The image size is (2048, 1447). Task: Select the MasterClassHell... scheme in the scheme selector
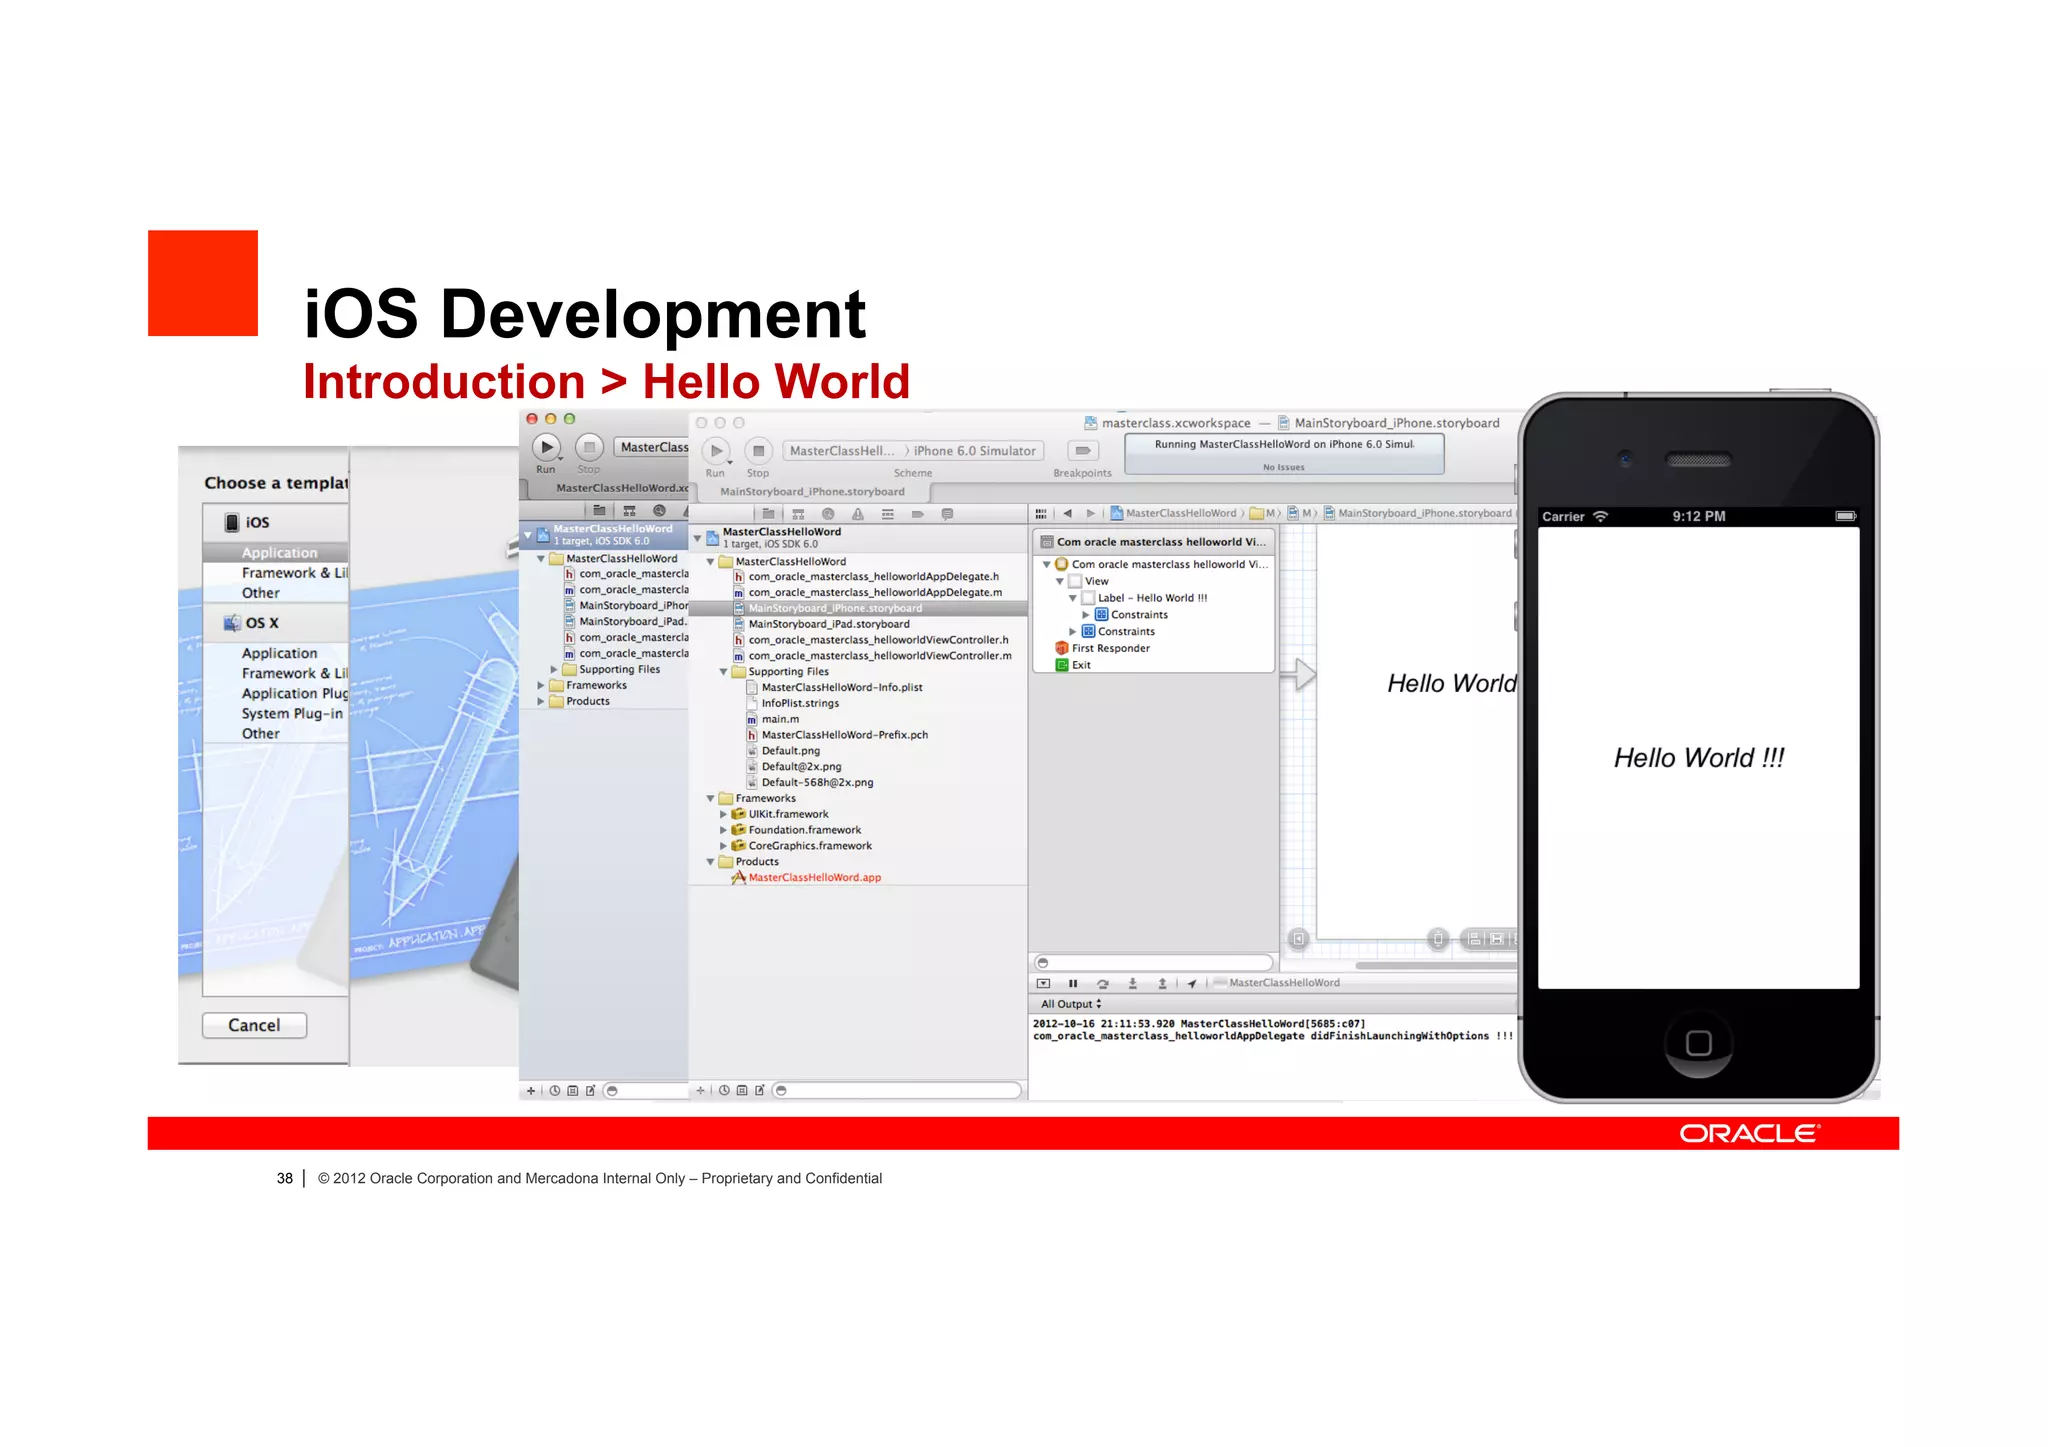(x=842, y=452)
